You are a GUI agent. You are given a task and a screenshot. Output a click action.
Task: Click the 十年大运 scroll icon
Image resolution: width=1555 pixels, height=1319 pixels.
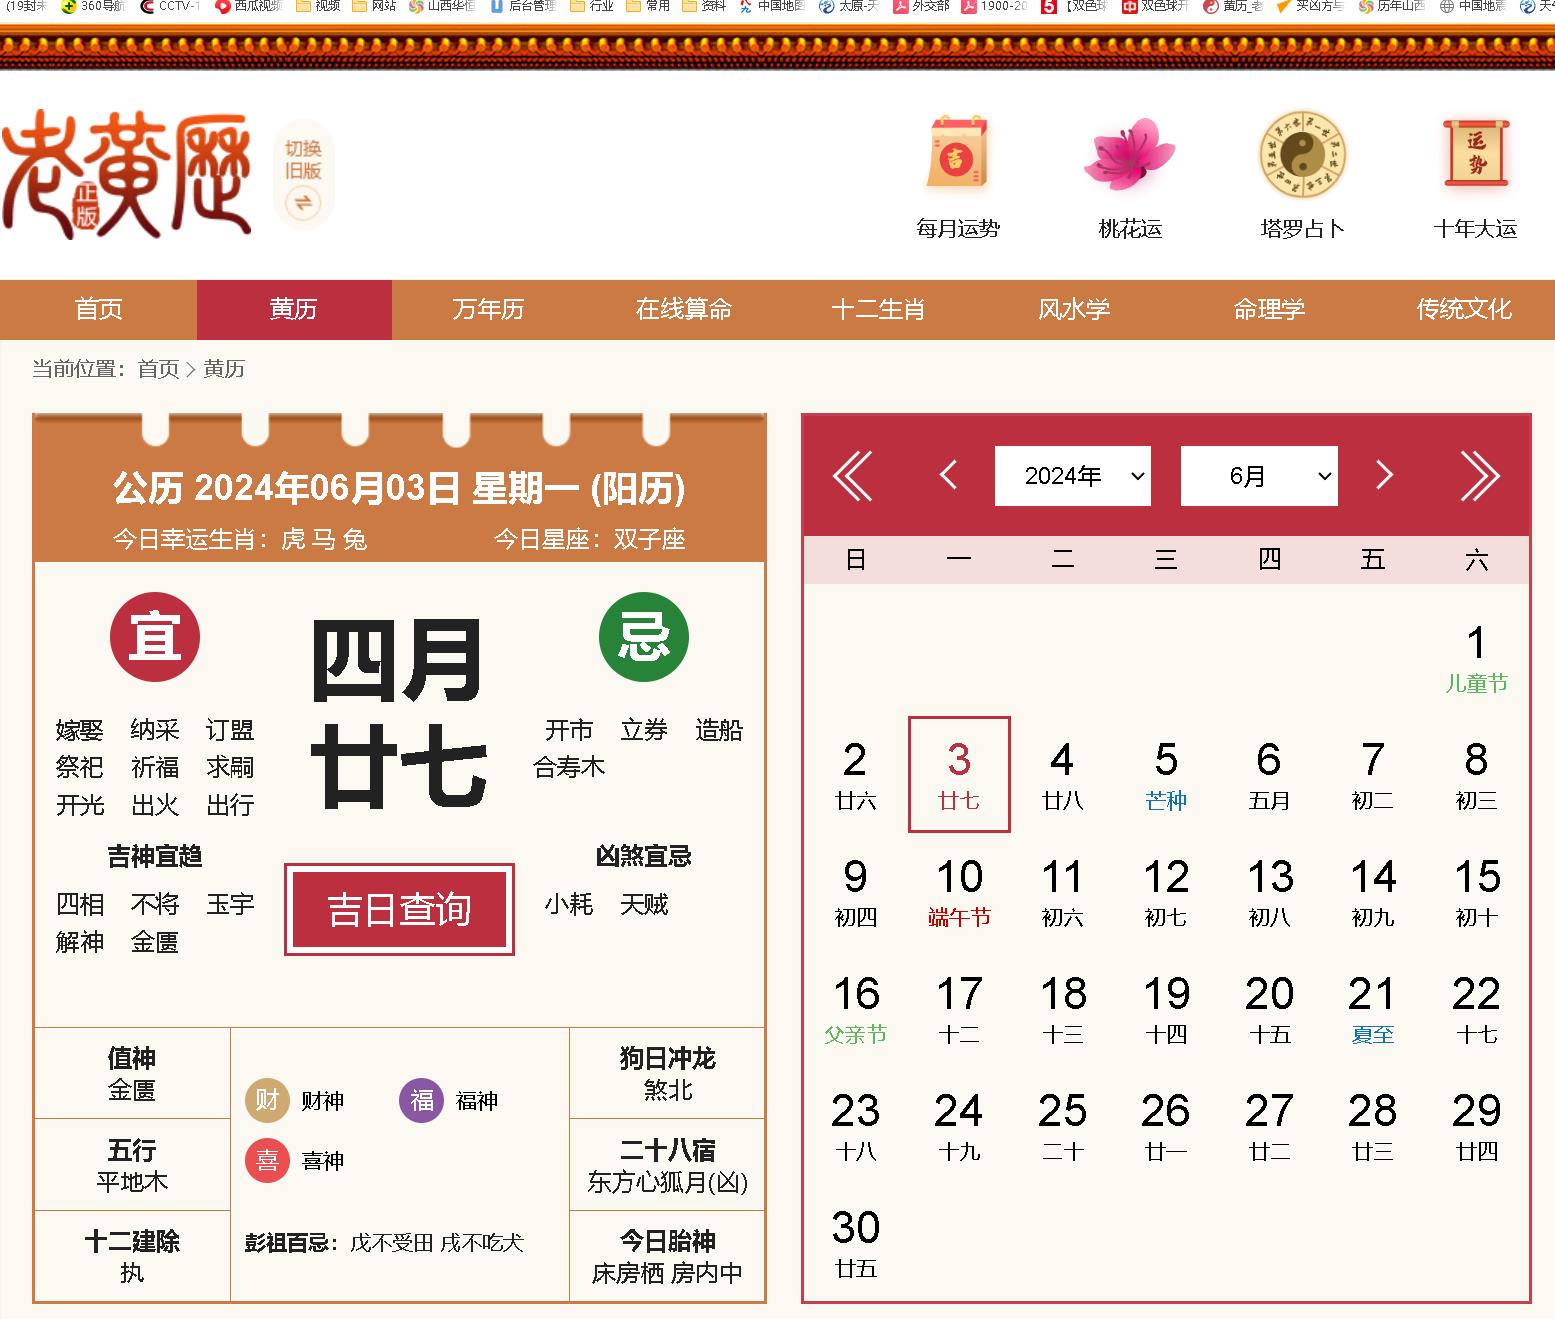[x=1475, y=156]
